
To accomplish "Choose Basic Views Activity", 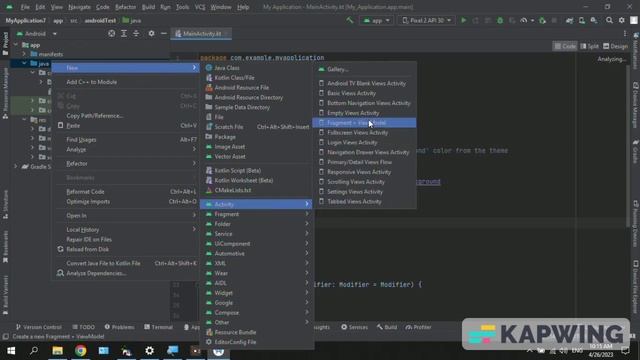I will [364, 93].
